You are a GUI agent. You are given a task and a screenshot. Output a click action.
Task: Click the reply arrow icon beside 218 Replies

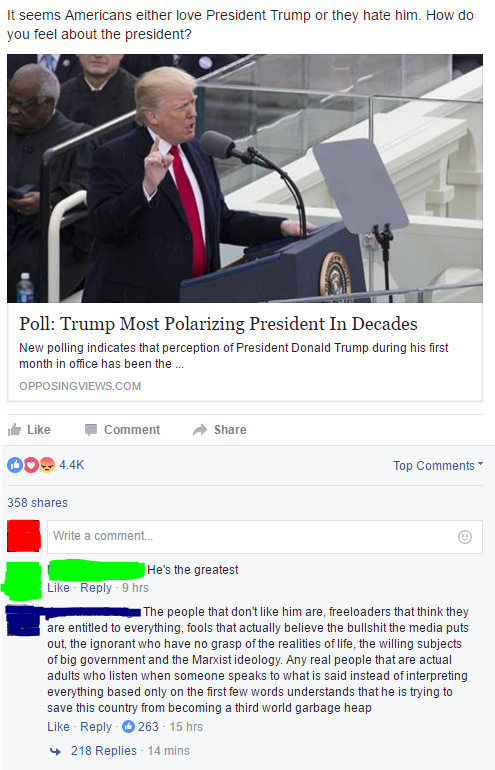point(55,751)
